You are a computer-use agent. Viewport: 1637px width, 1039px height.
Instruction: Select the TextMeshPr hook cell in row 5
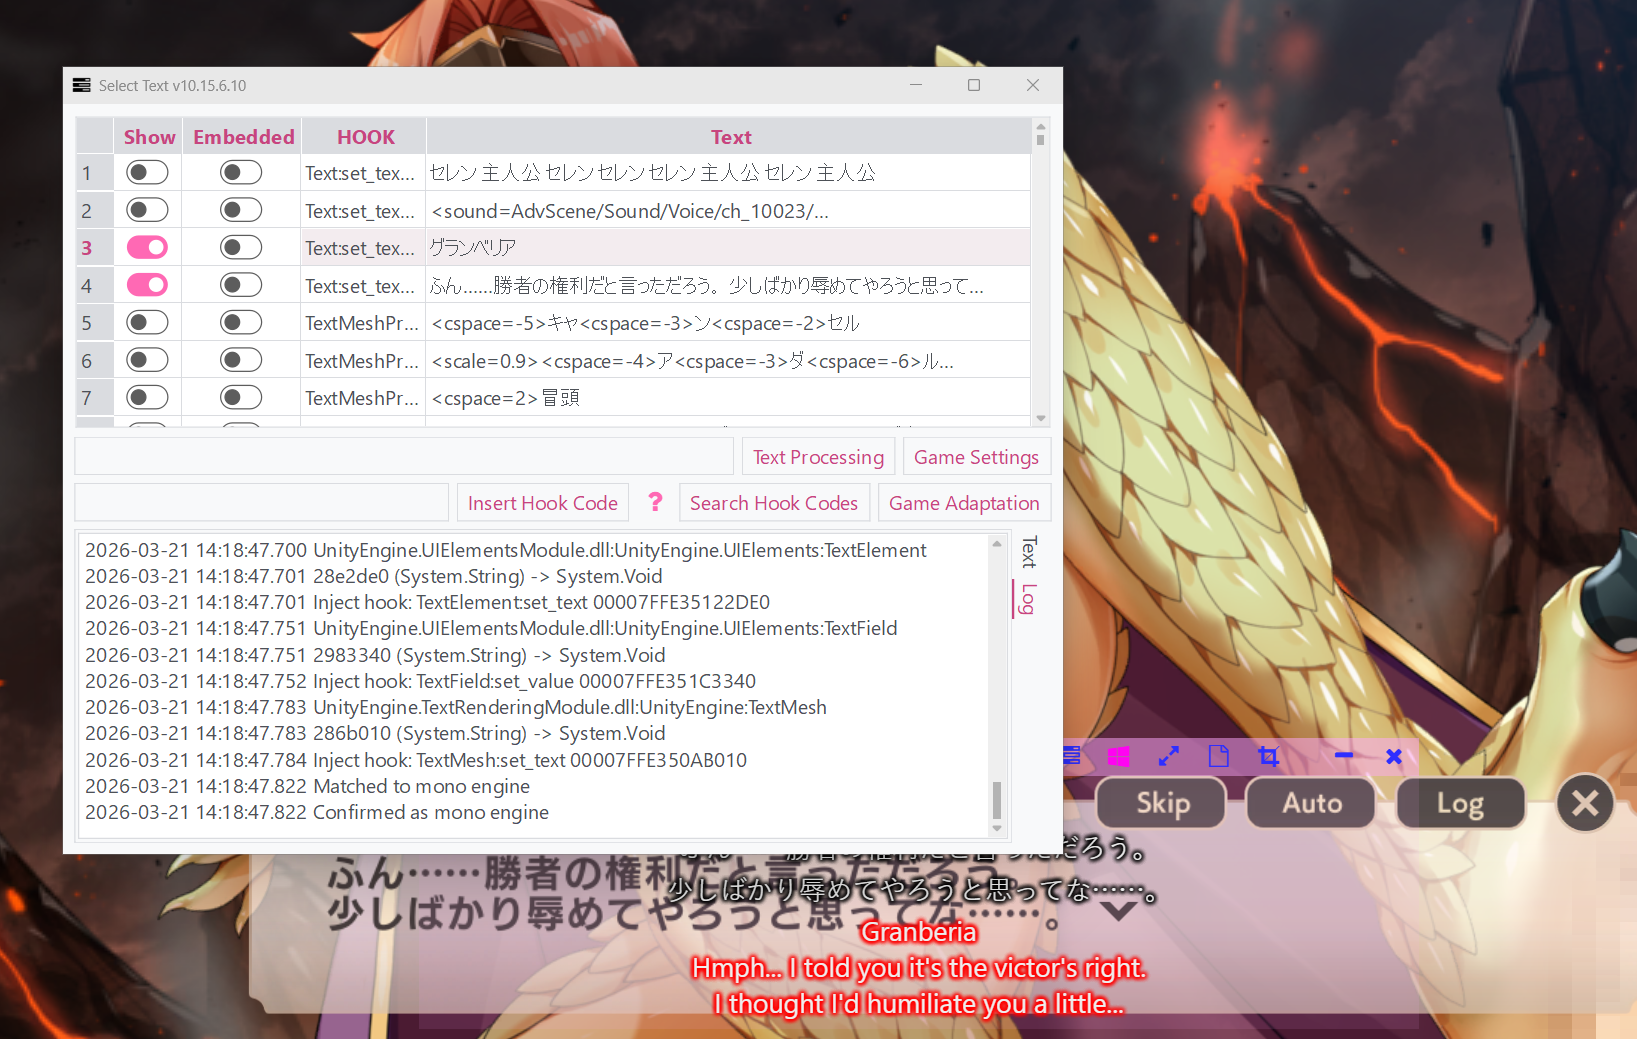[x=364, y=323]
